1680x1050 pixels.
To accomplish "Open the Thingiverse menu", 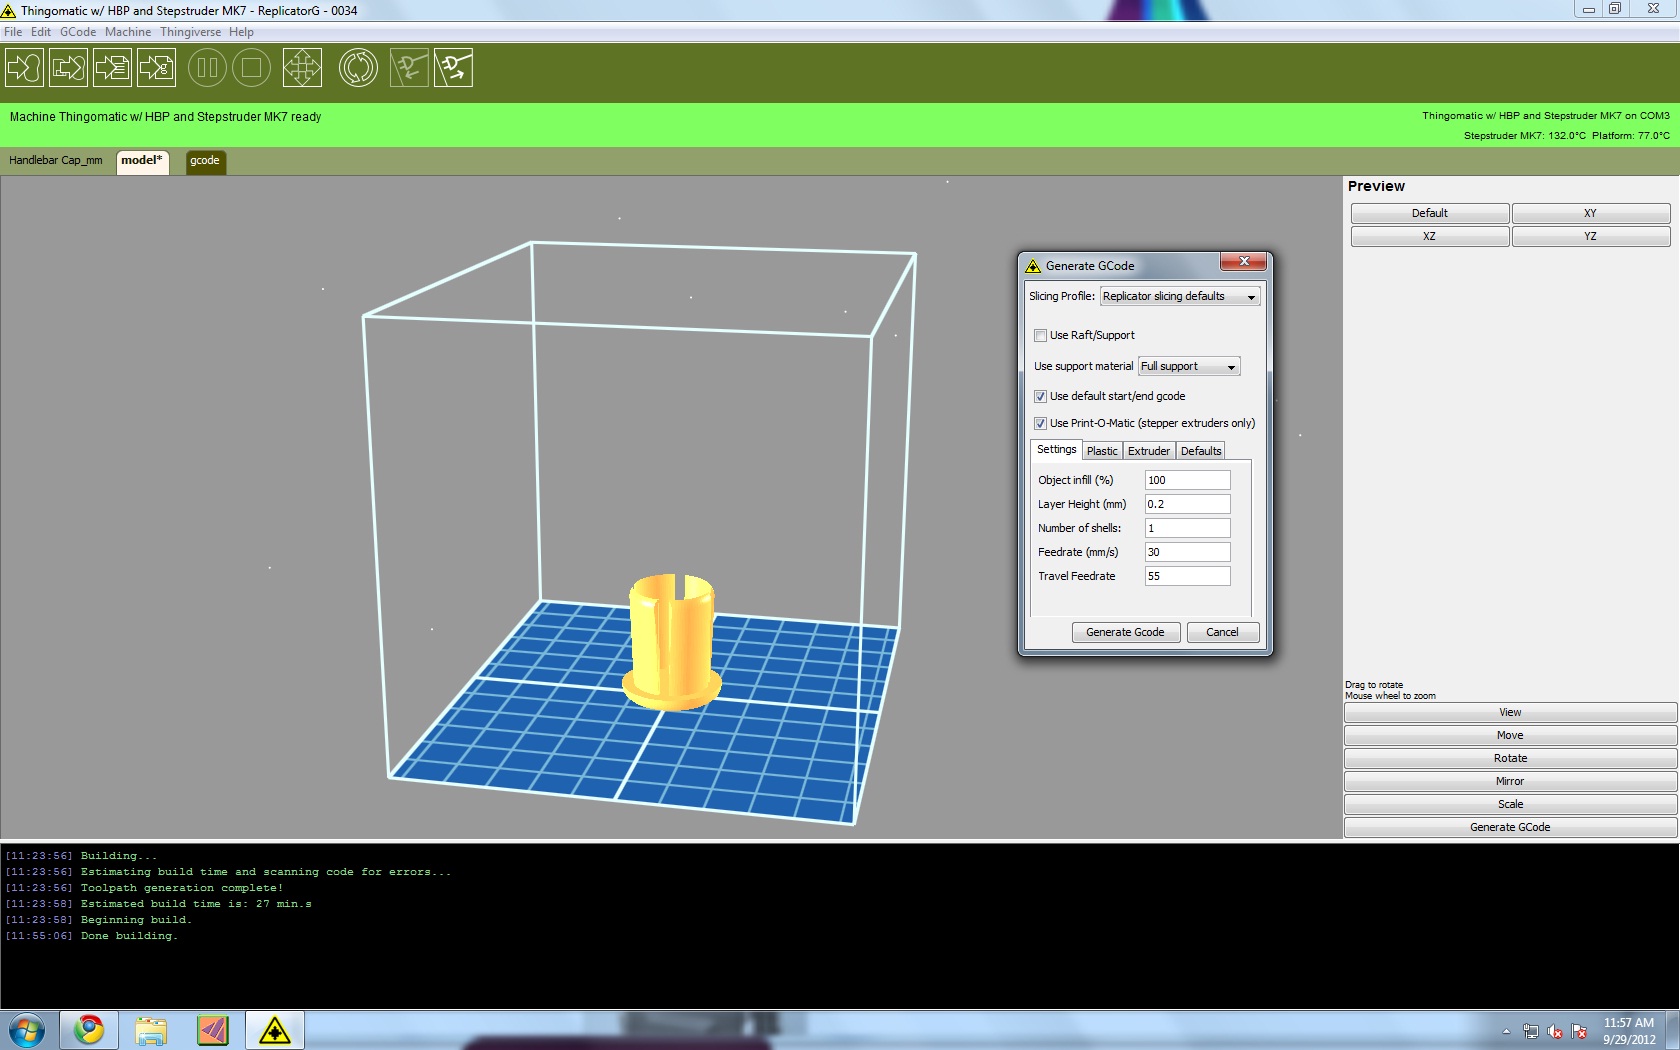I will coord(190,32).
